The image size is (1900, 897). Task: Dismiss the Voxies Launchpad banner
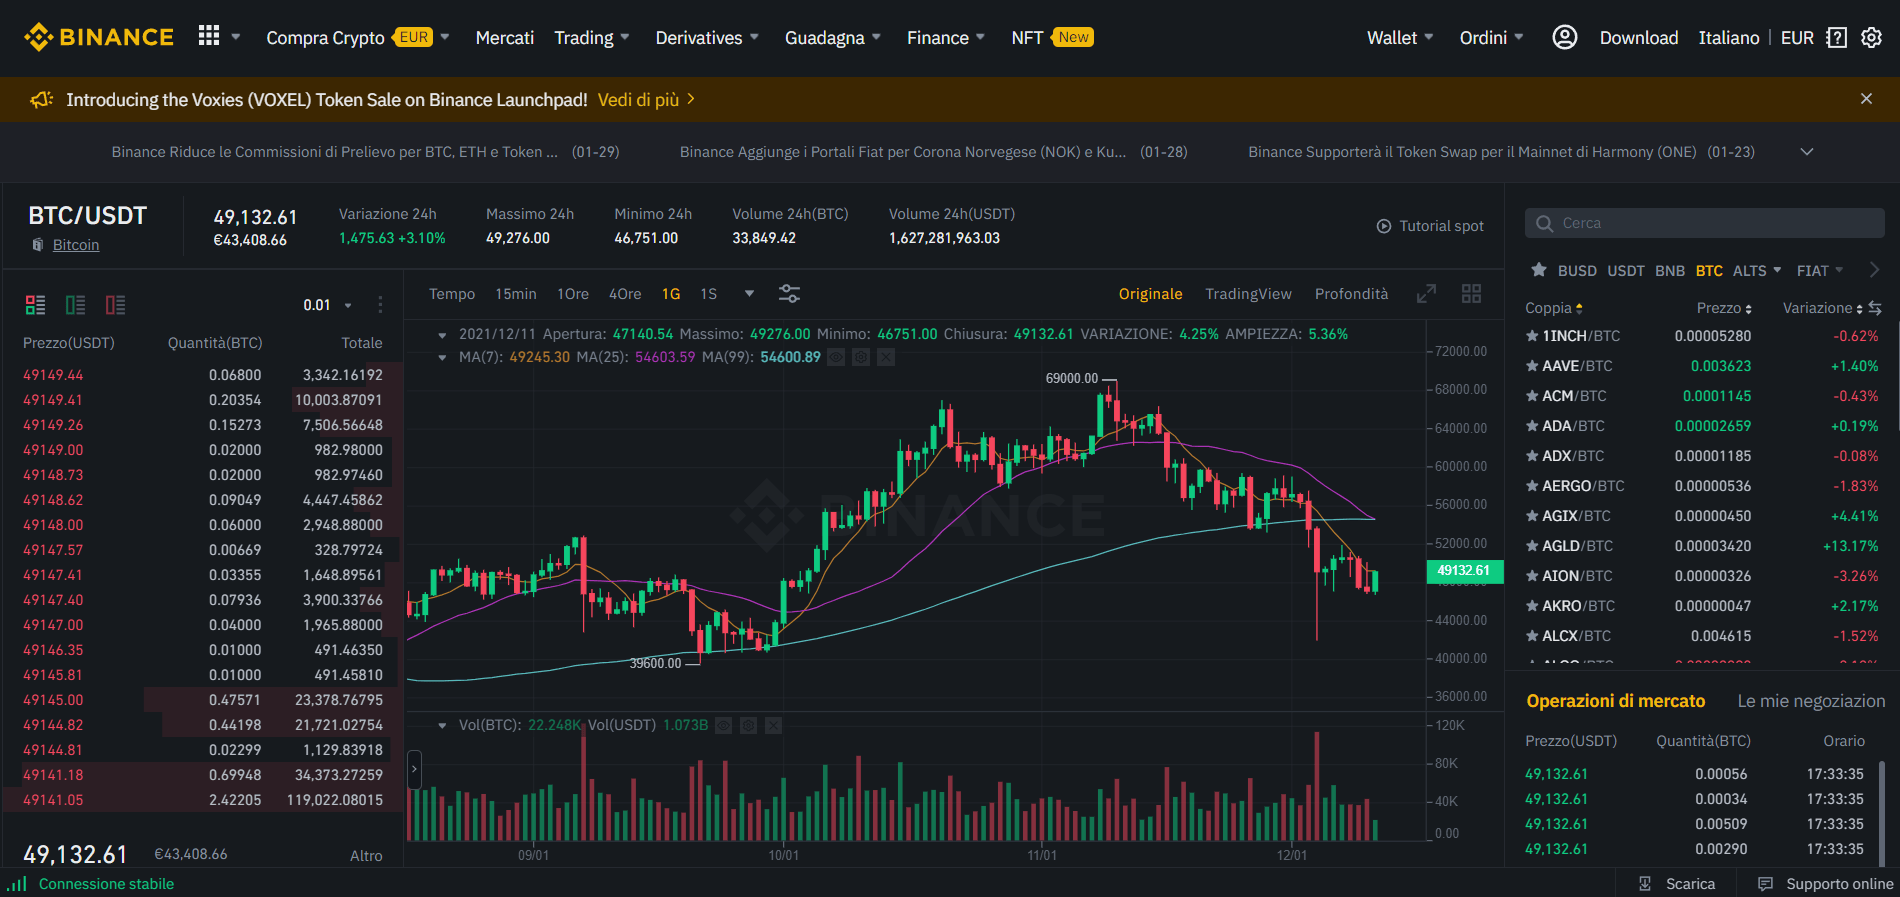tap(1866, 99)
